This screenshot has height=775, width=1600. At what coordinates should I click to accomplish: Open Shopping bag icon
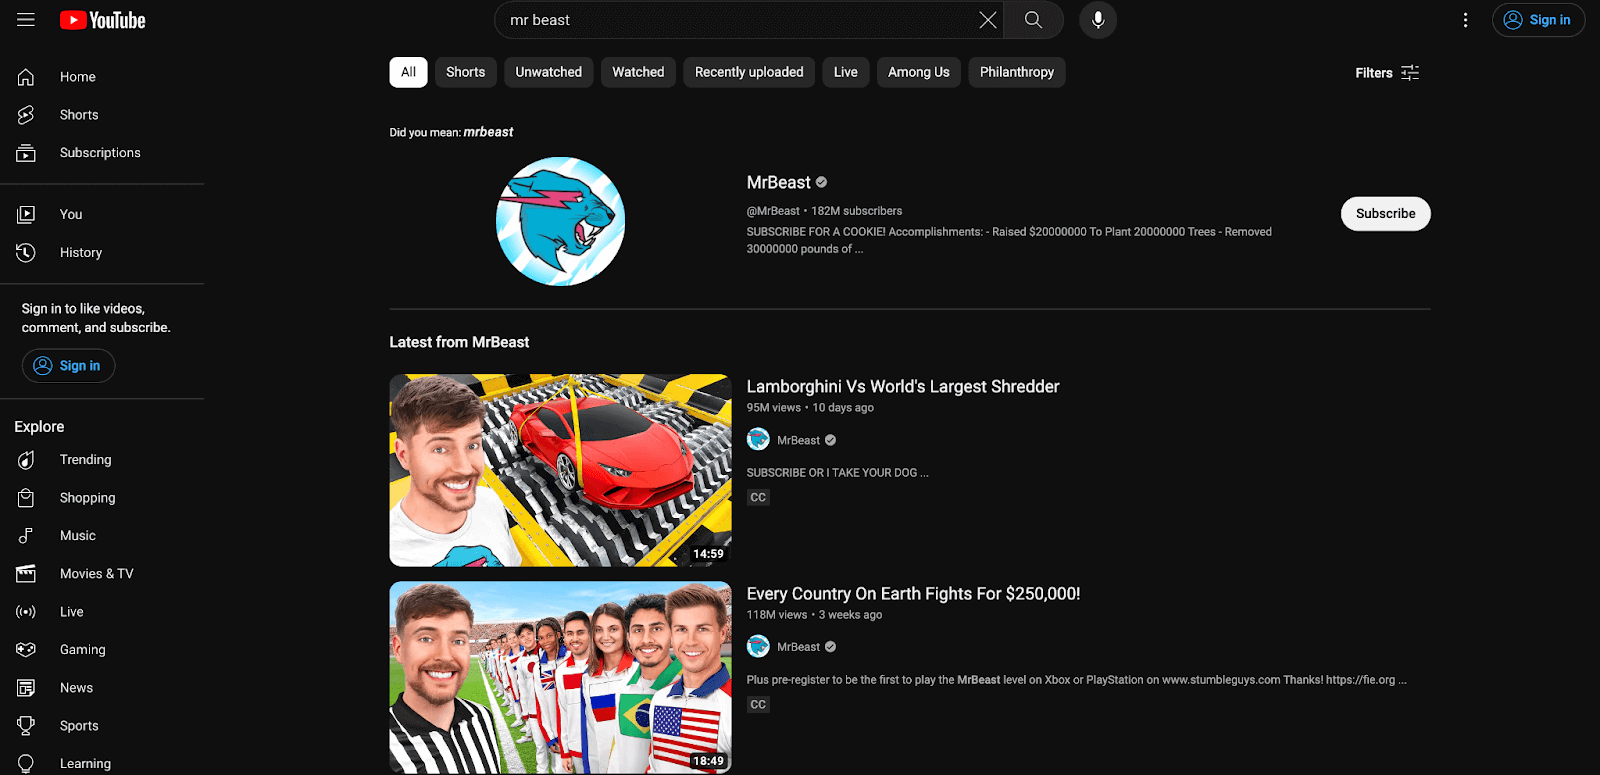26,498
